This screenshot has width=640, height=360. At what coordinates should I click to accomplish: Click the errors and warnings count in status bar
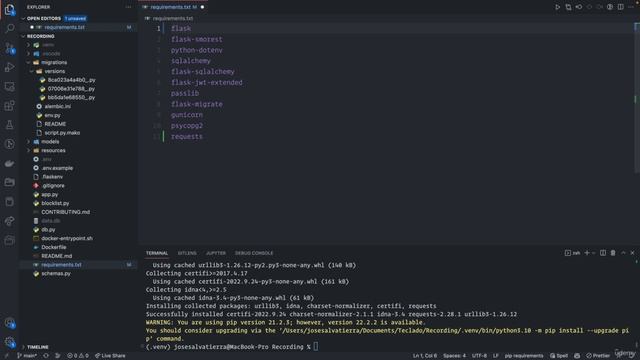pyautogui.click(x=78, y=356)
